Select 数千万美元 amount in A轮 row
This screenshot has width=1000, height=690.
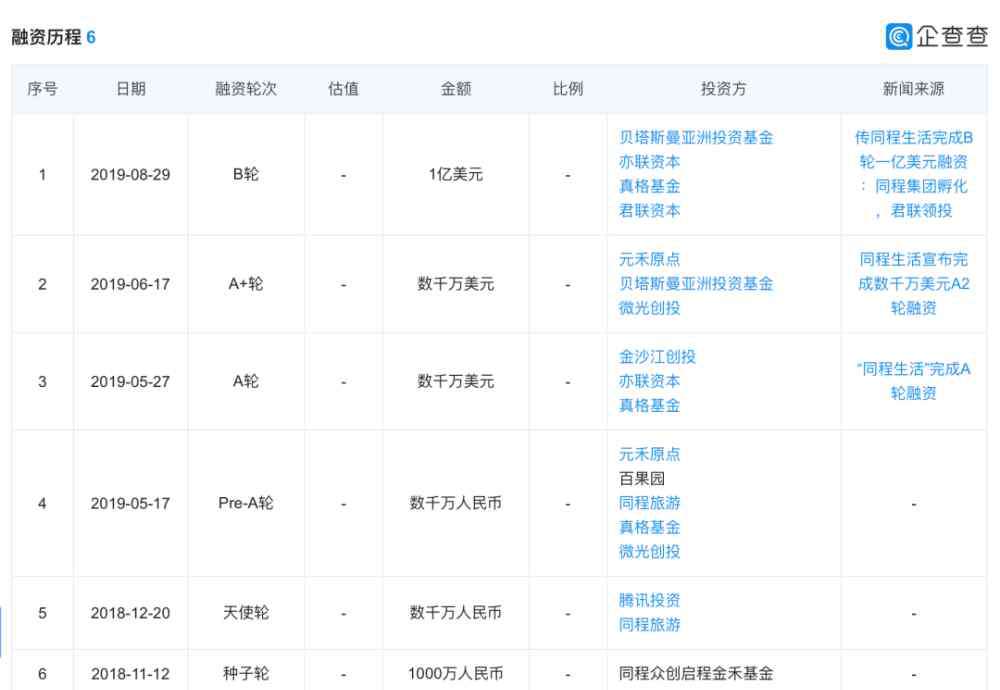click(456, 381)
